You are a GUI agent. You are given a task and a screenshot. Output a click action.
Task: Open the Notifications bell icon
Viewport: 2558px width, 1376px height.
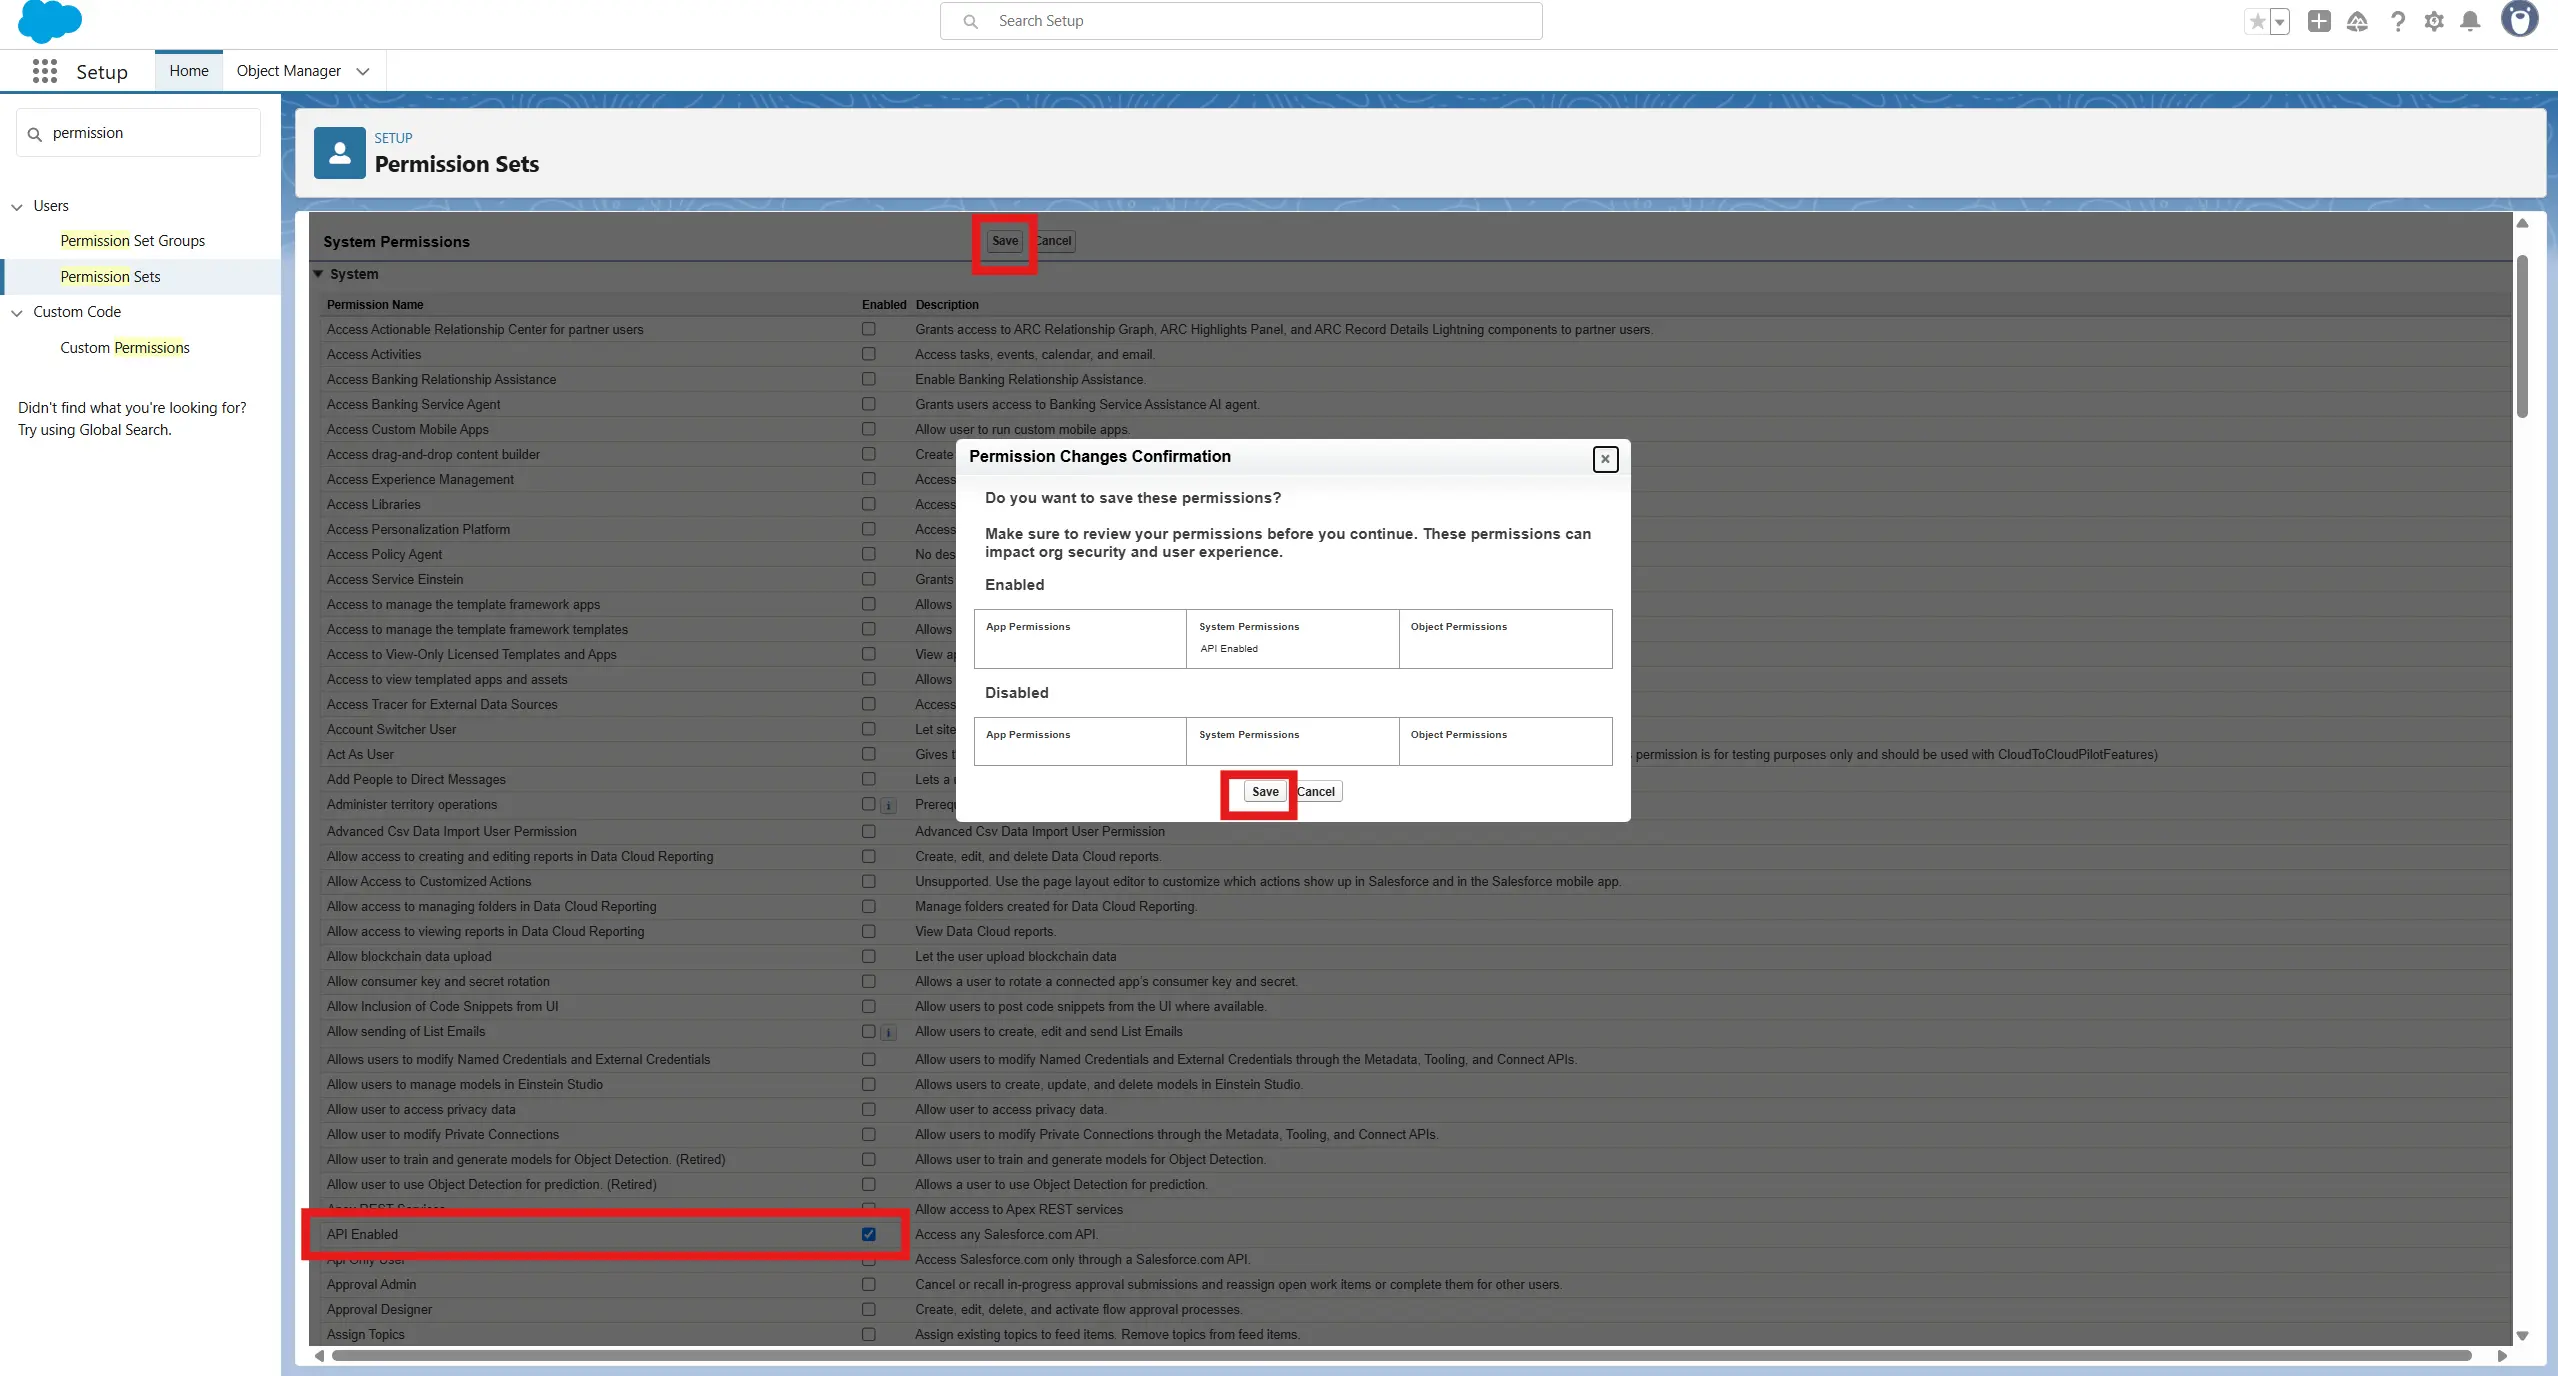[x=2470, y=21]
